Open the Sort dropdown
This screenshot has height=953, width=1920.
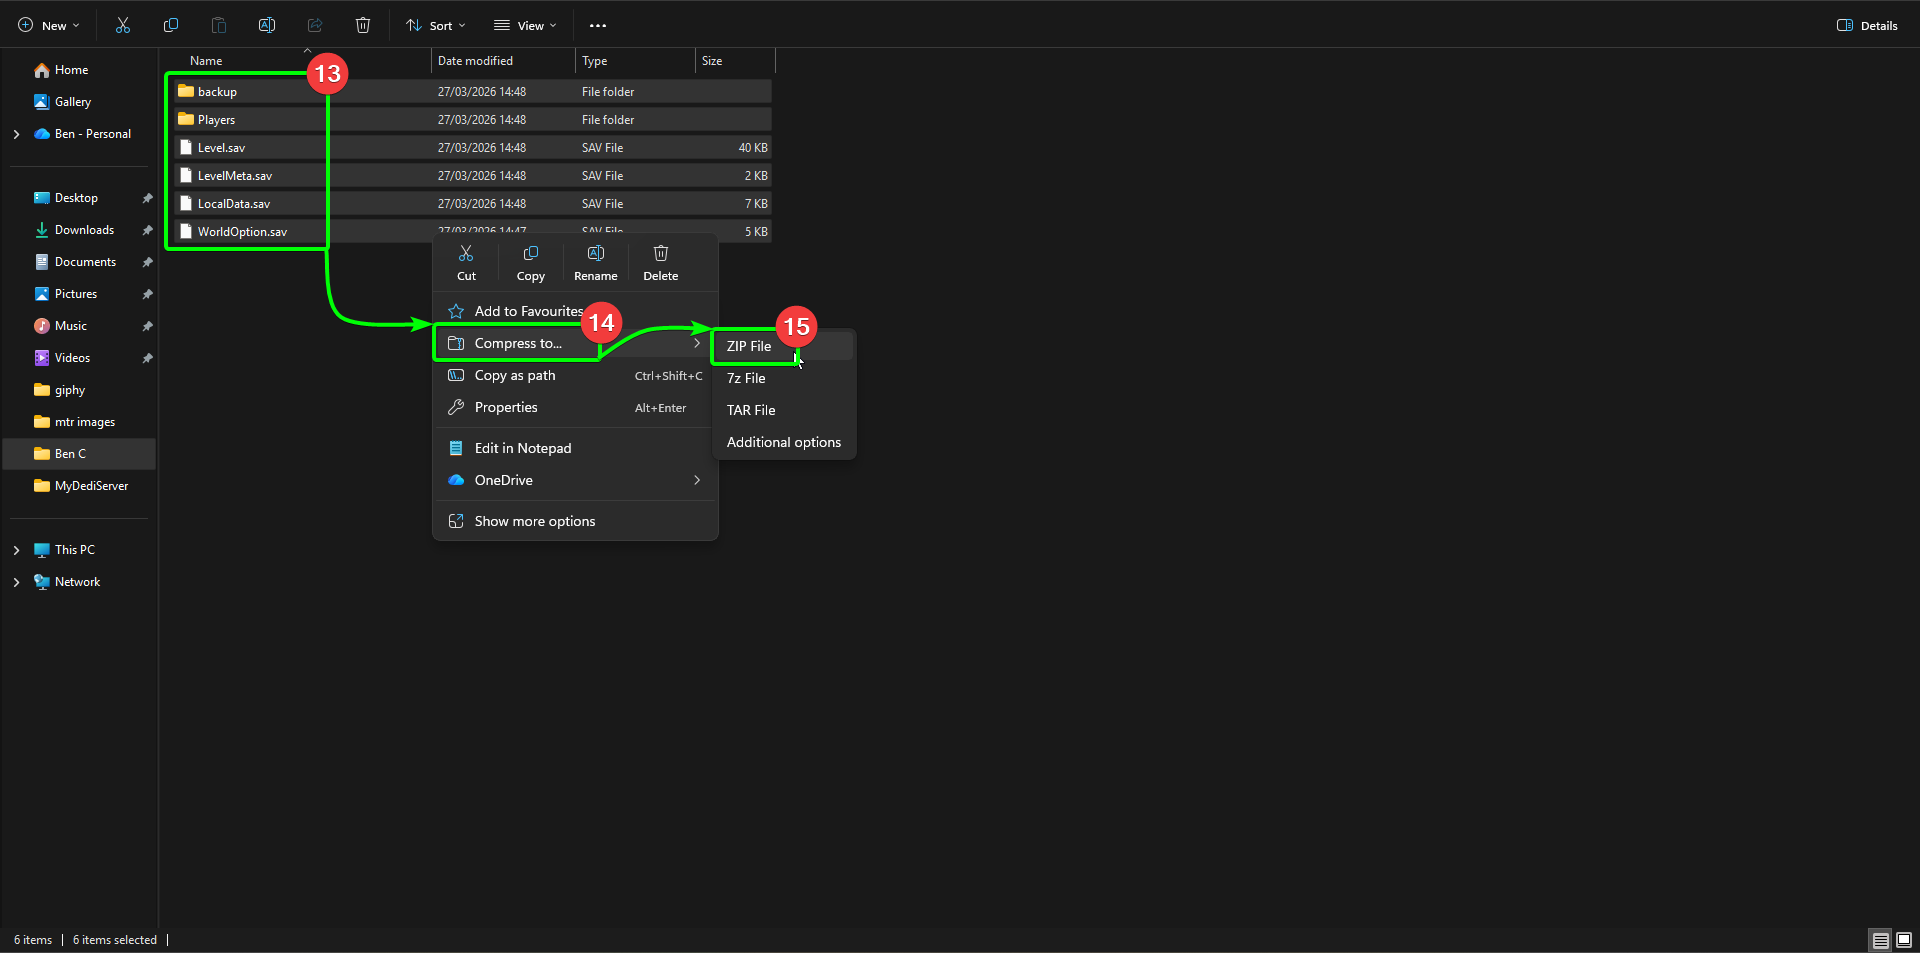coord(436,25)
